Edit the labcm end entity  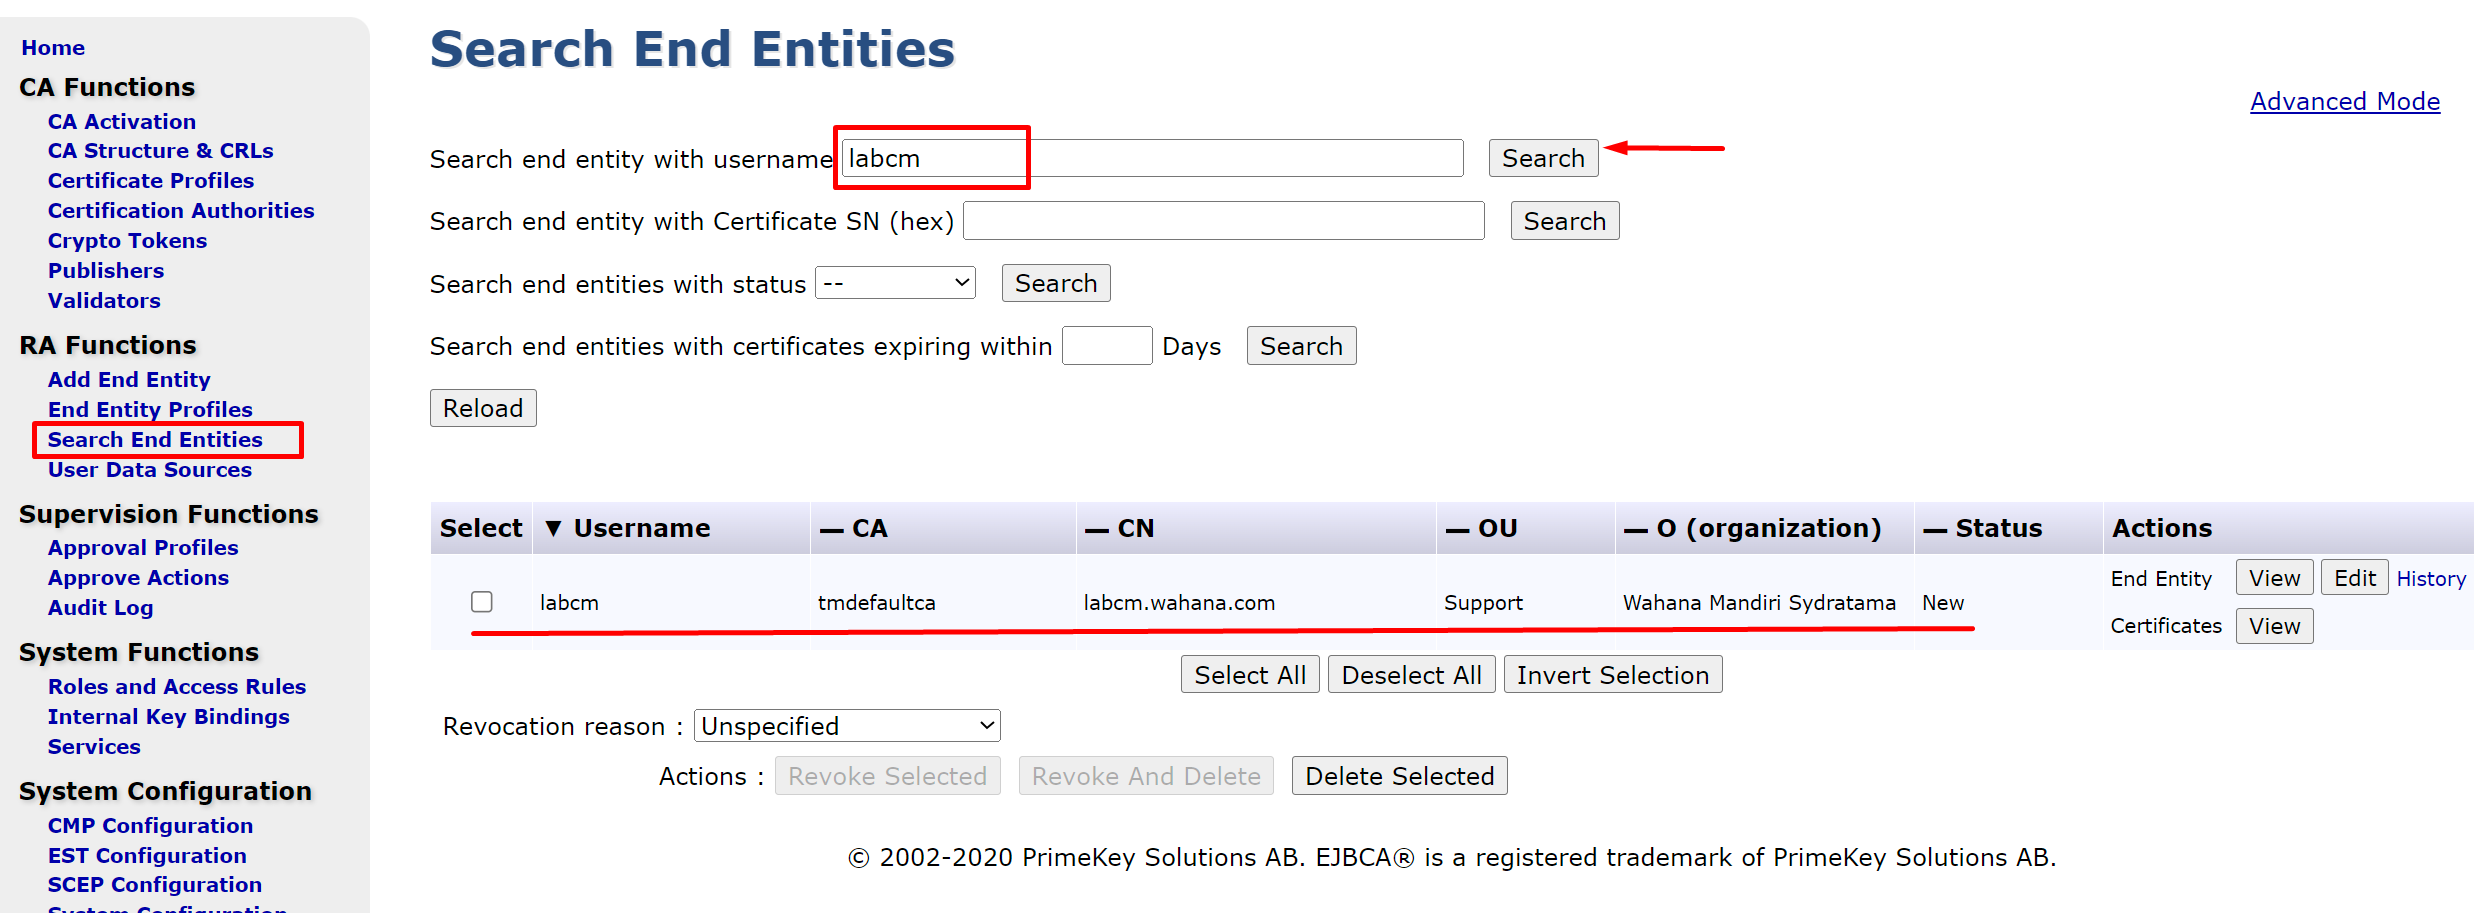coord(2354,578)
